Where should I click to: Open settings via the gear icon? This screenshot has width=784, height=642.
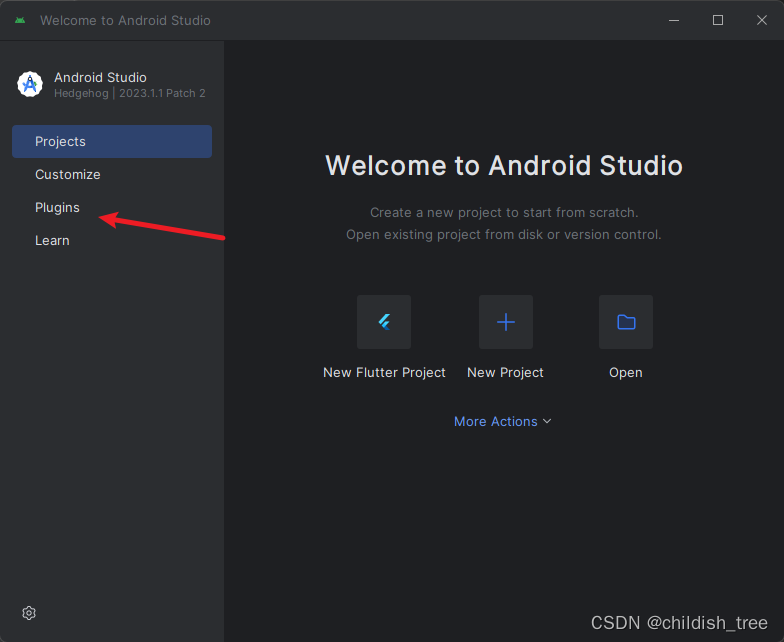pos(29,613)
